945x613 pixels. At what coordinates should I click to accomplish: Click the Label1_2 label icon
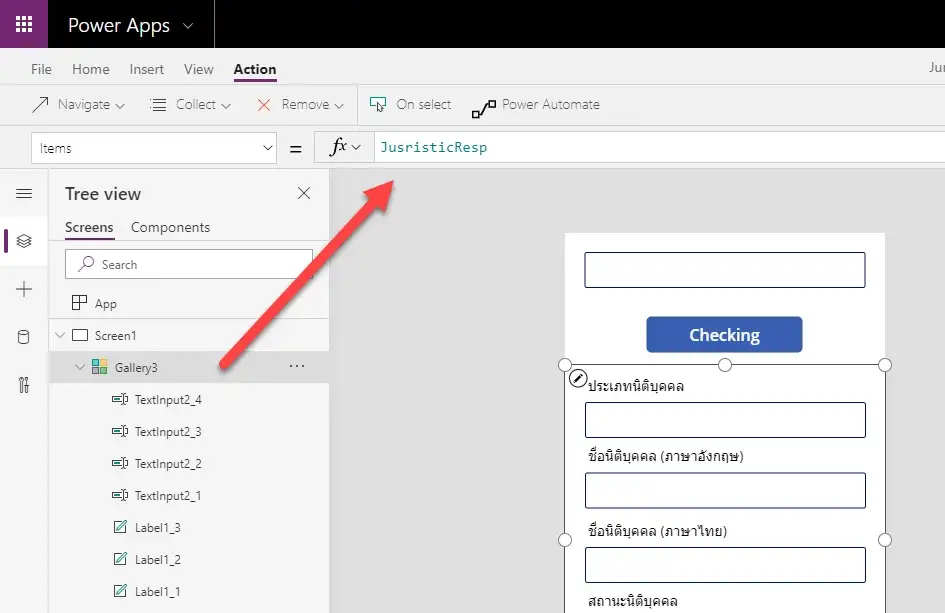pos(120,558)
